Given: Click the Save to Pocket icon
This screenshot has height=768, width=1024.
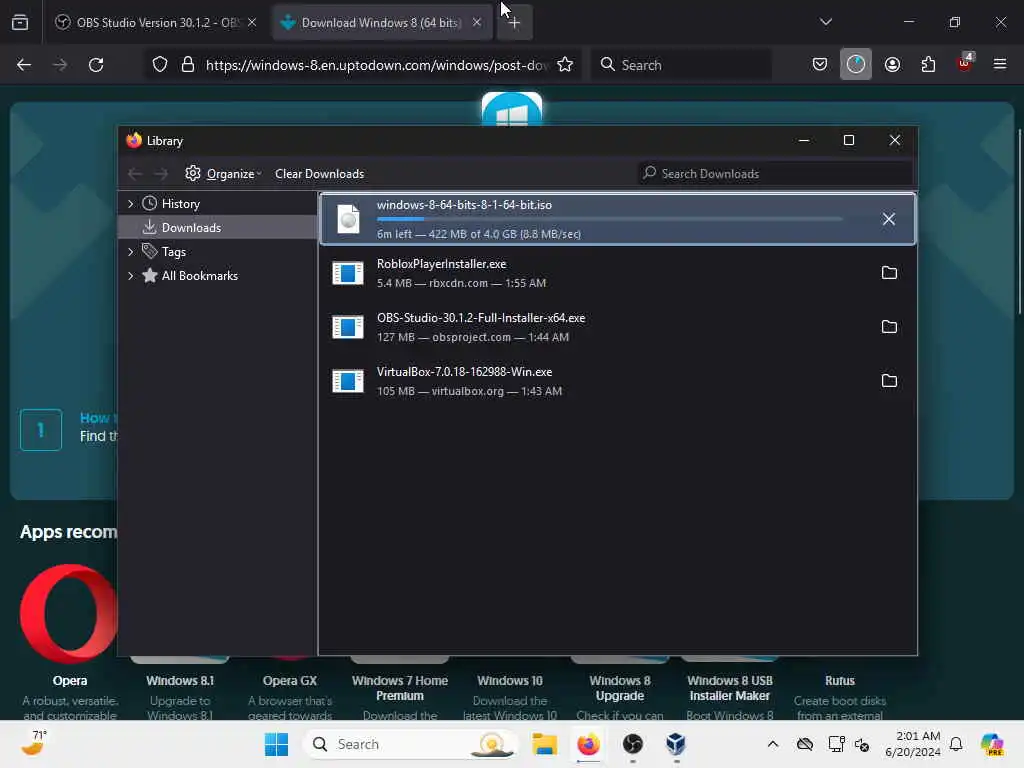Looking at the screenshot, I should tap(820, 65).
